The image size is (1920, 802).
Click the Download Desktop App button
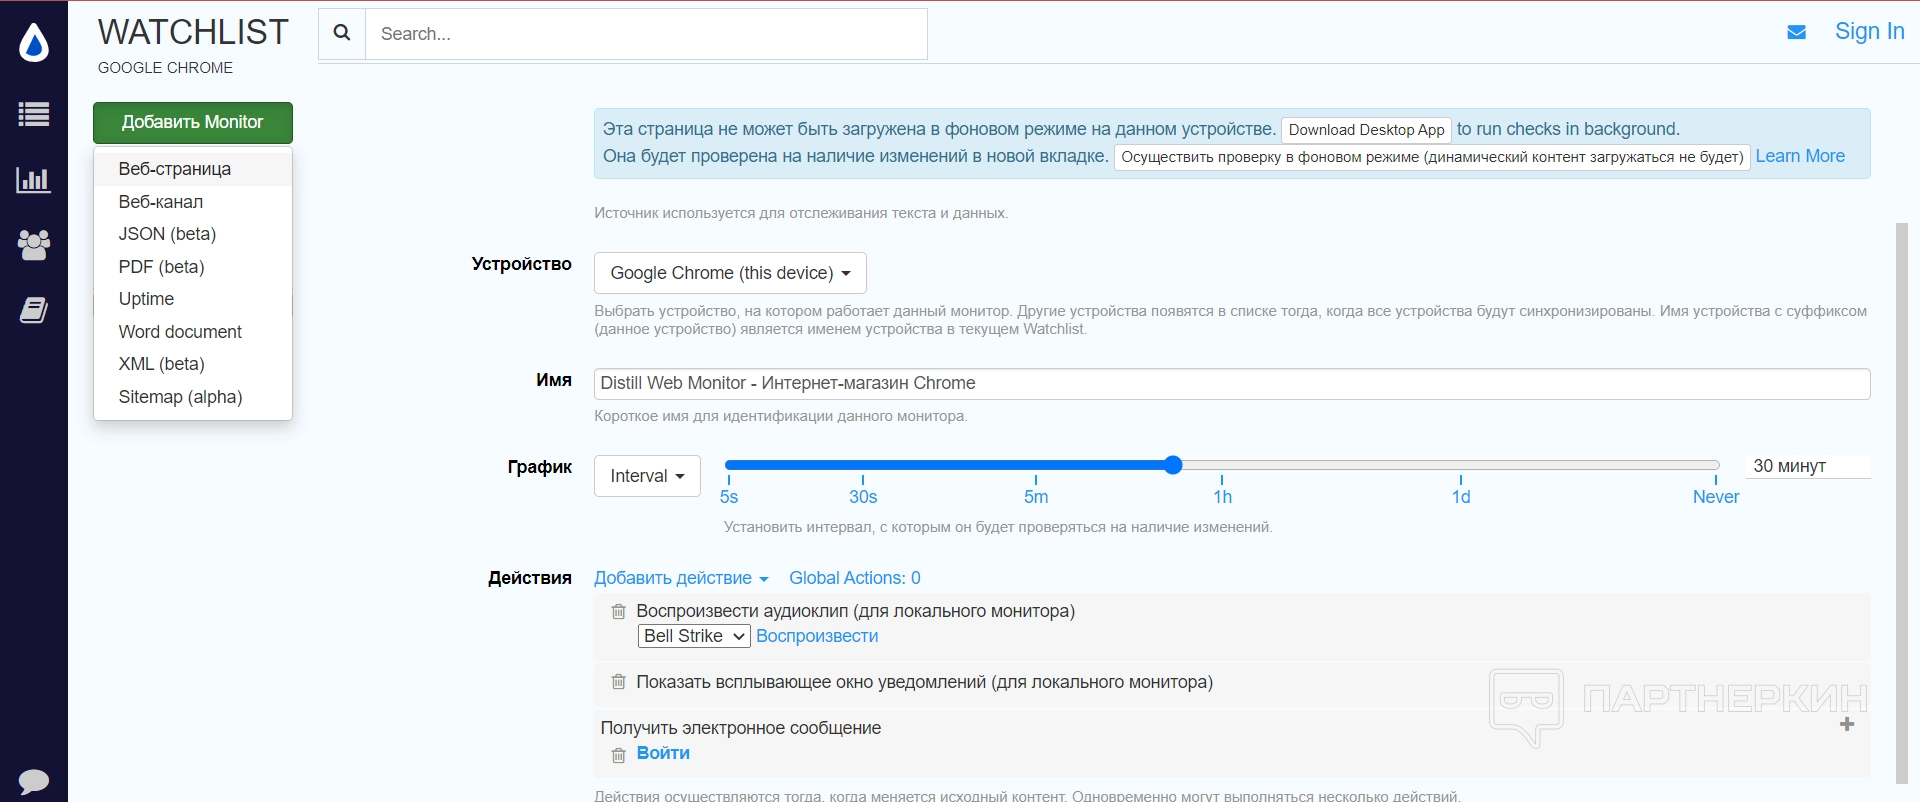[x=1366, y=130]
